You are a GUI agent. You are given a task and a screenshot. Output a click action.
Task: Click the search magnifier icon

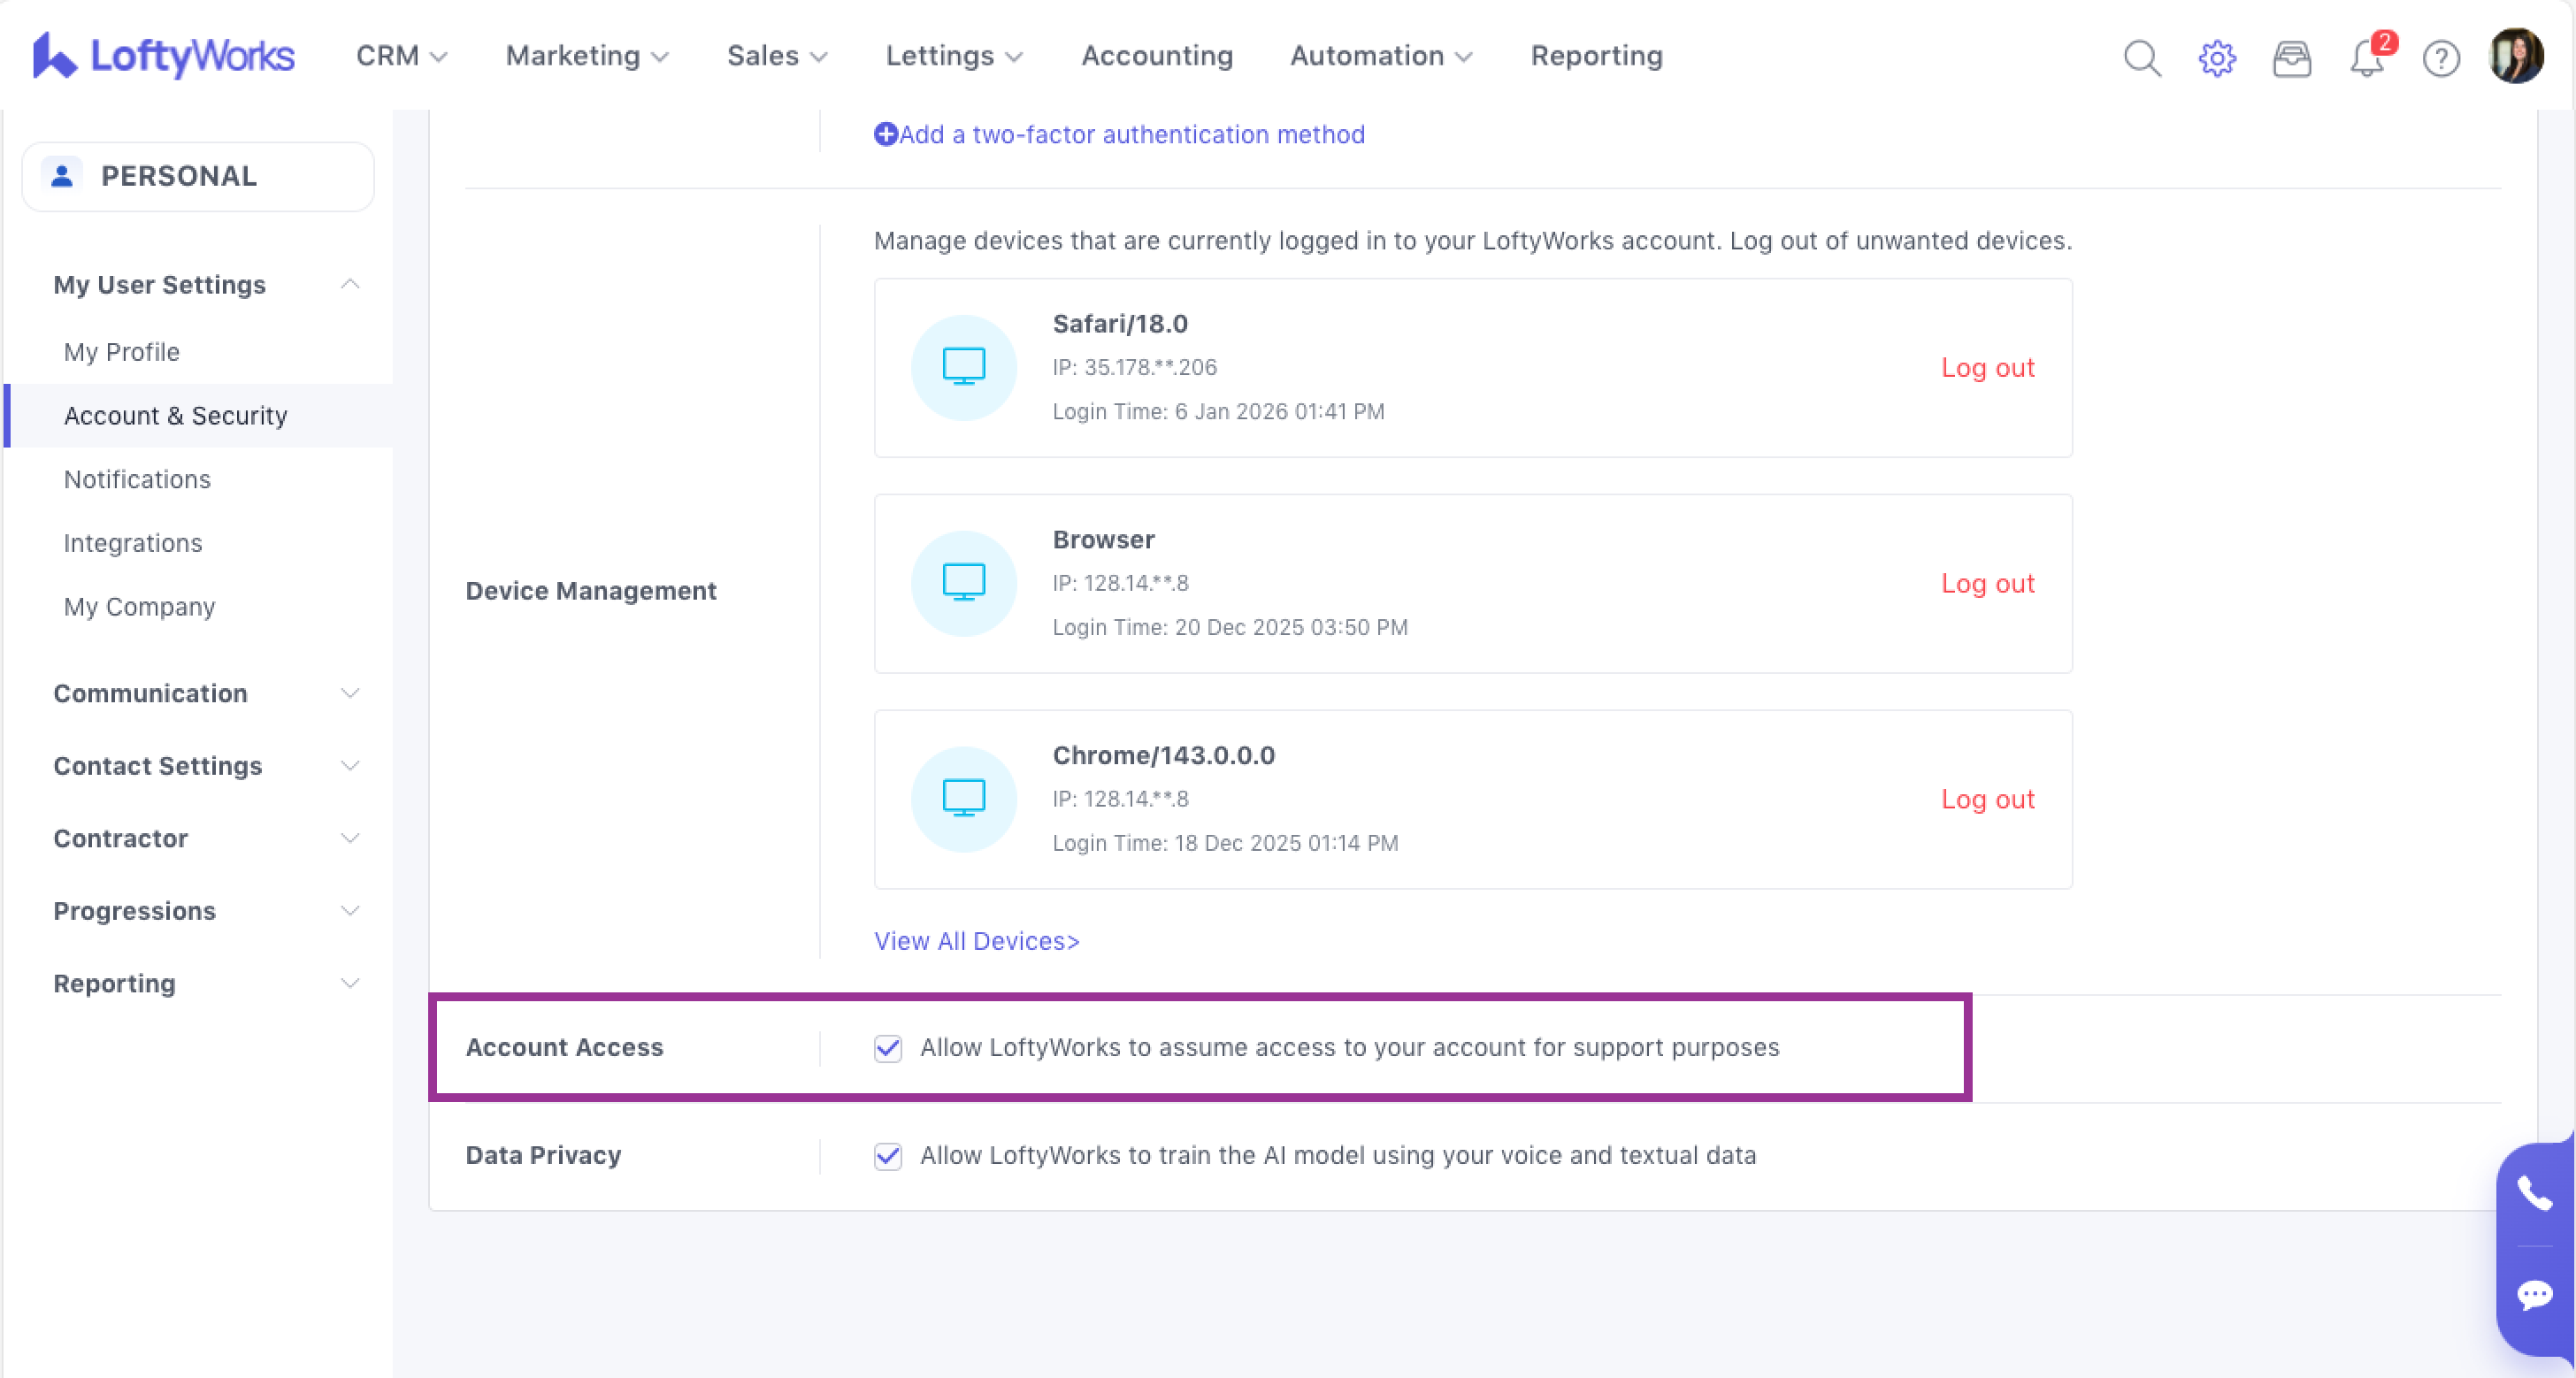(2141, 58)
